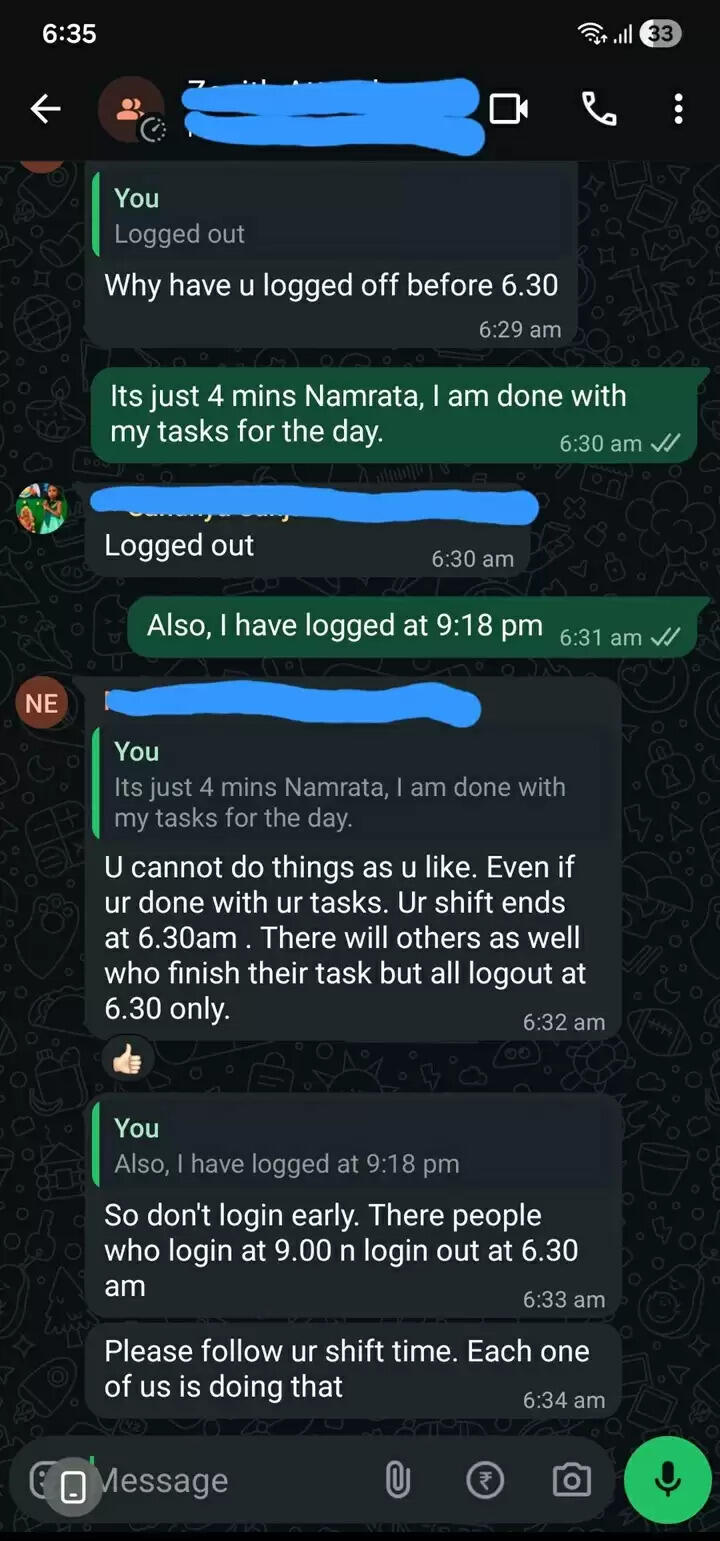
Task: Open the three-dot more options menu
Action: pos(678,109)
